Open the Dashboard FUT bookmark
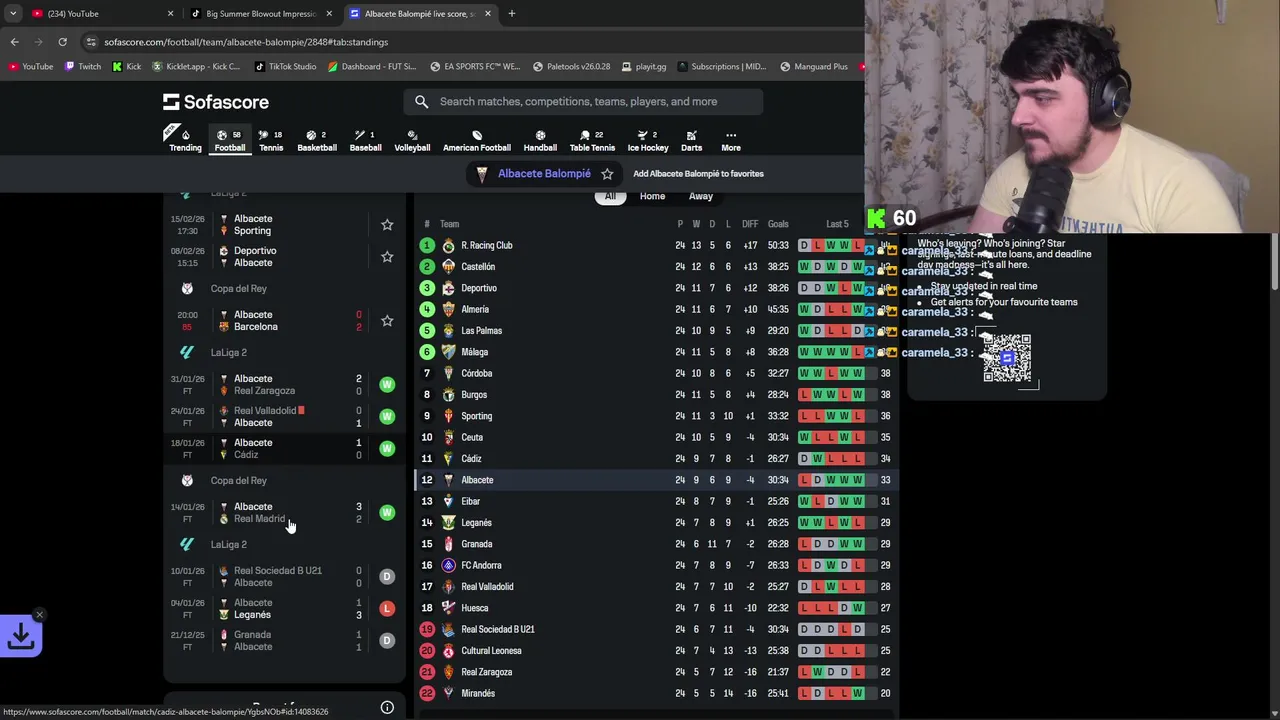The image size is (1280, 720). coord(372,67)
